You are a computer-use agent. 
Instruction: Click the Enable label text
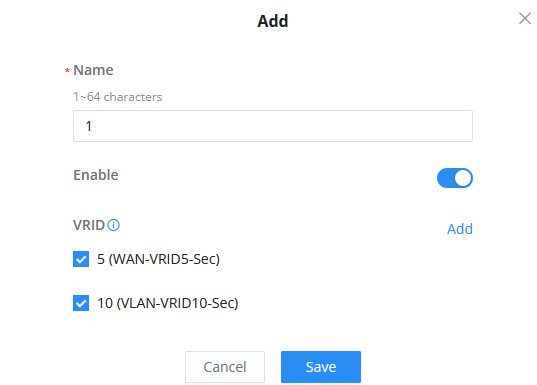coord(96,175)
